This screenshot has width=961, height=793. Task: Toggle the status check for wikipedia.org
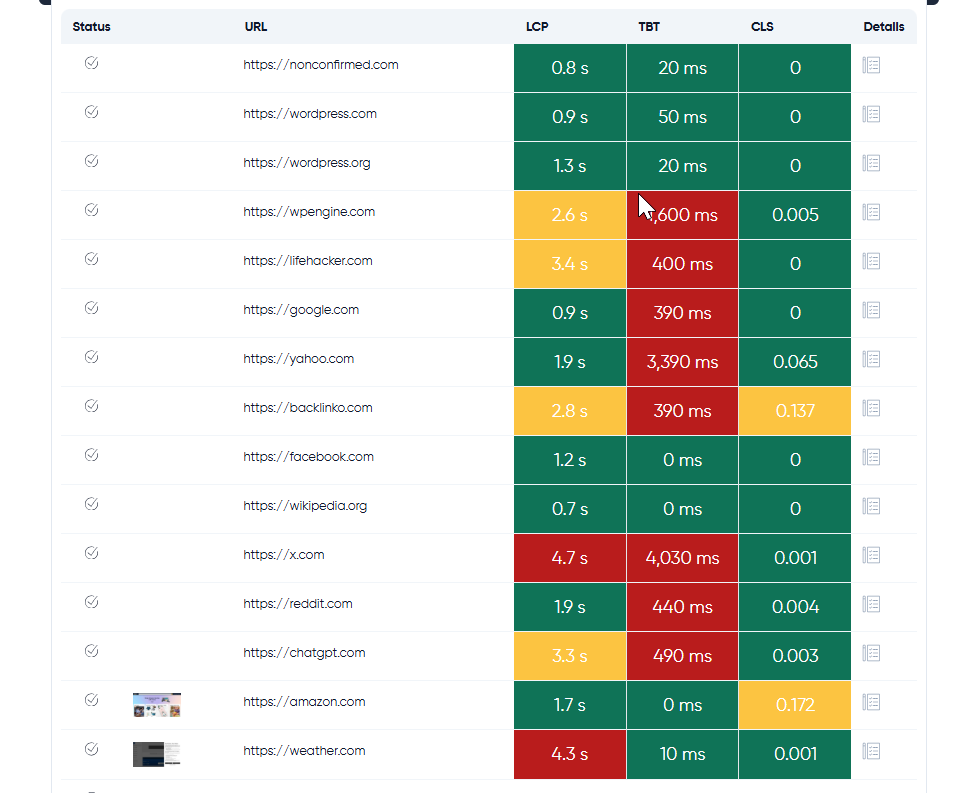91,503
